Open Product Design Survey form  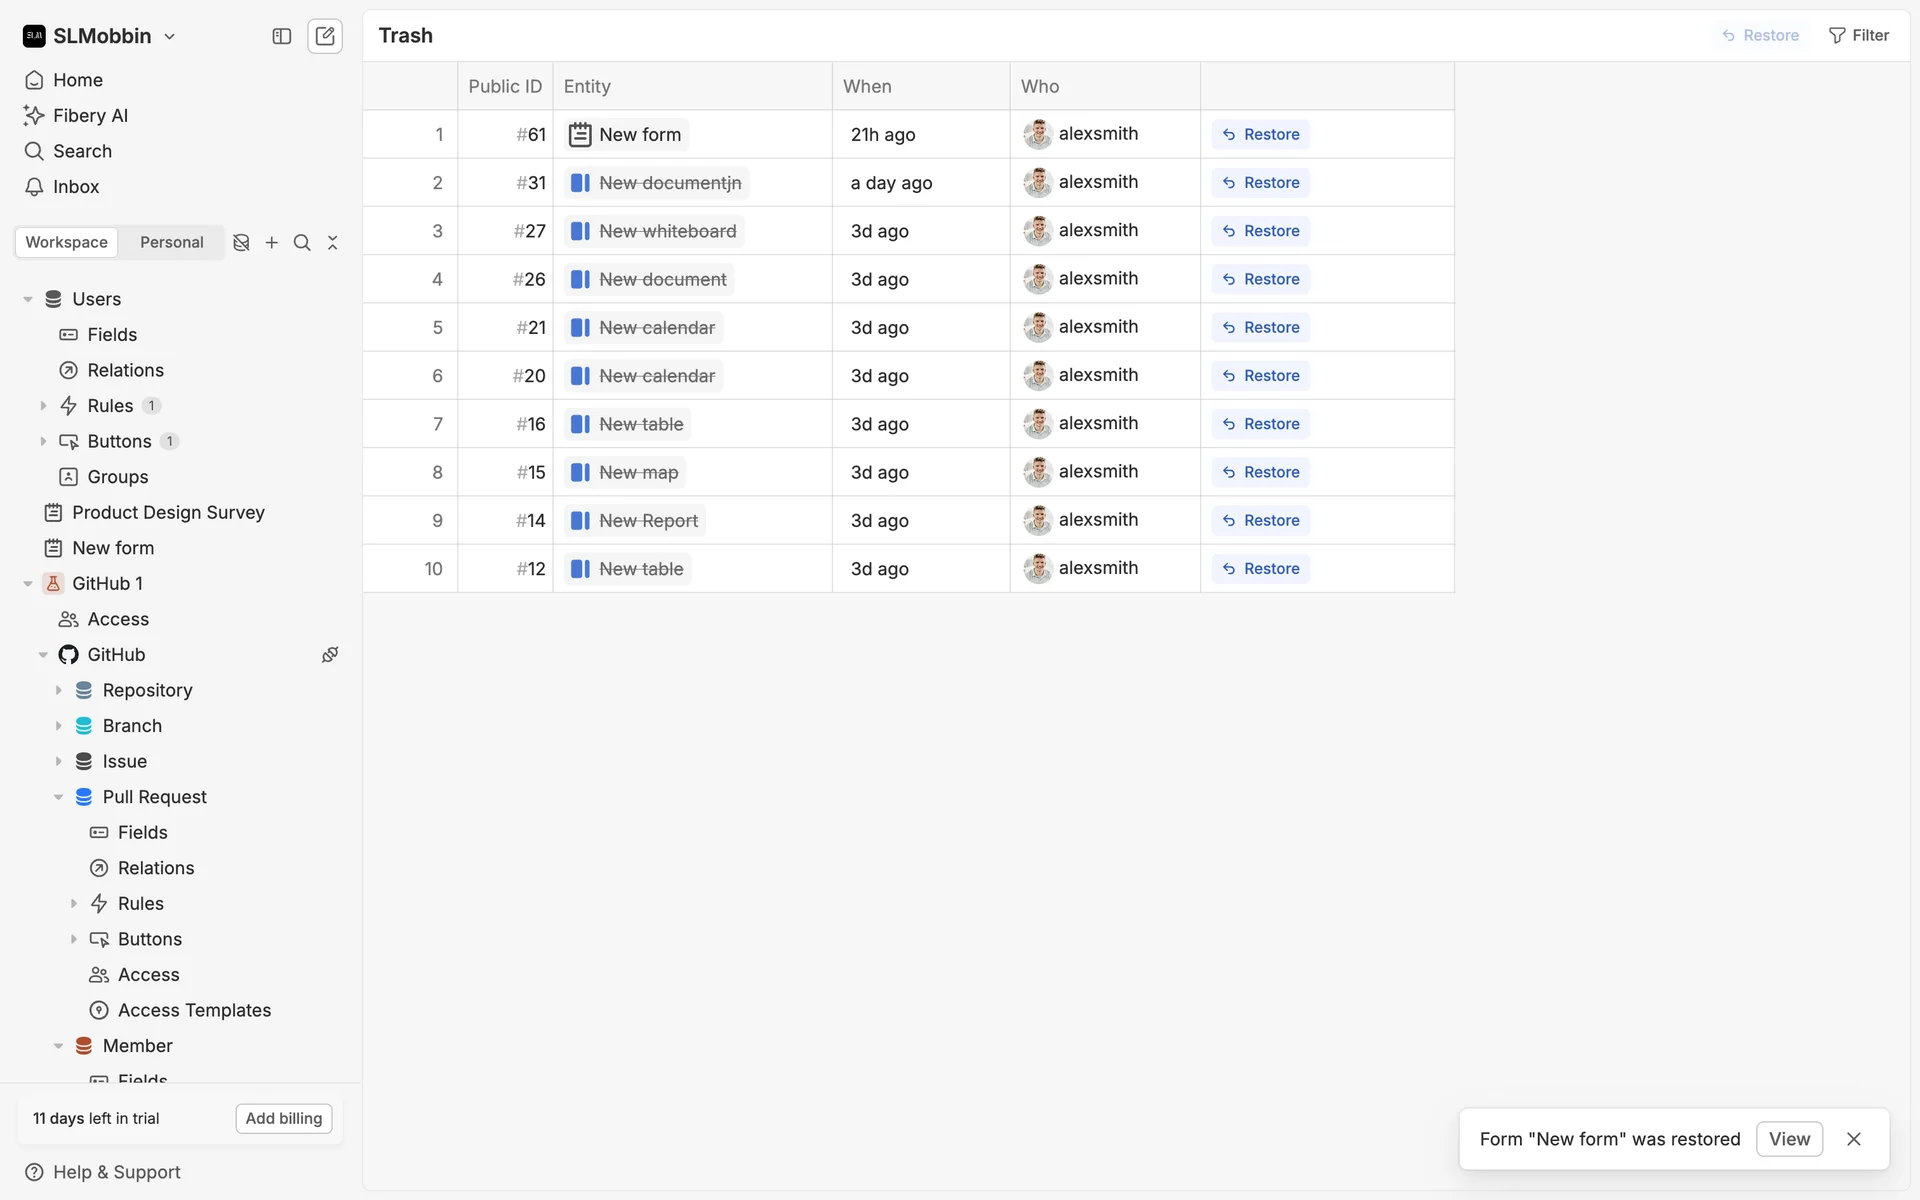(168, 513)
